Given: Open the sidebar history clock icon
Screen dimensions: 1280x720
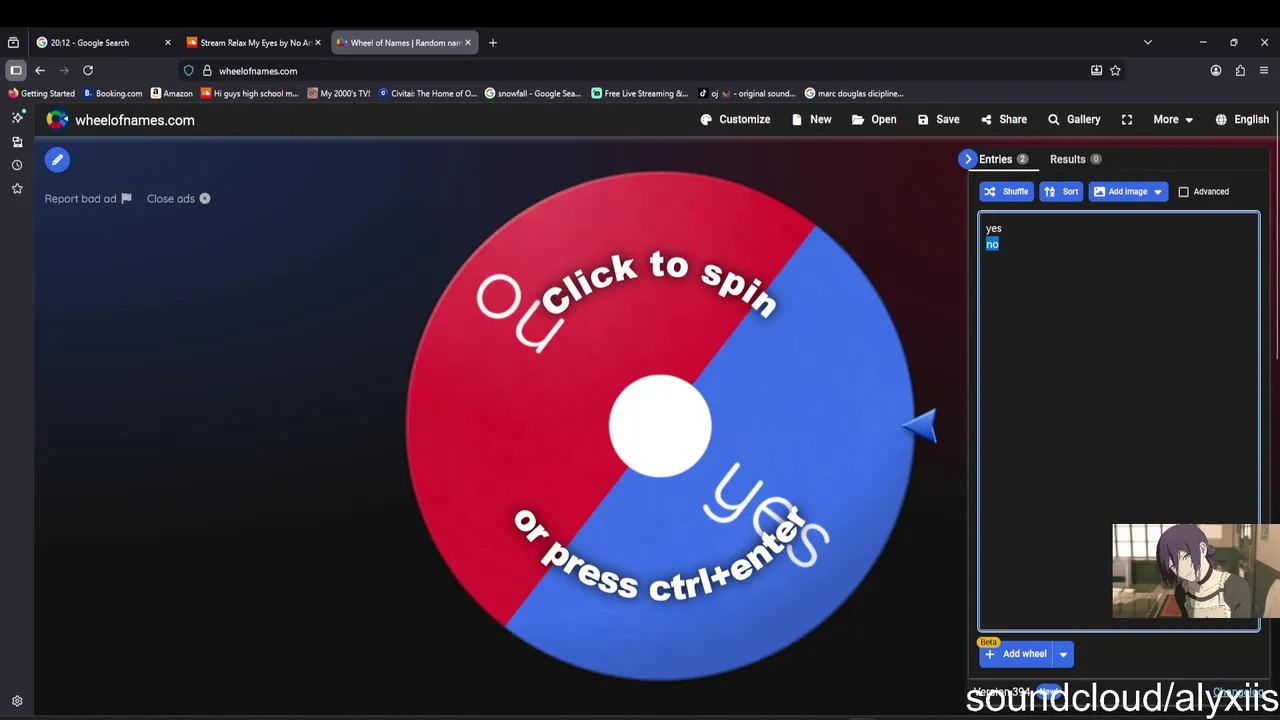Looking at the screenshot, I should tap(17, 165).
